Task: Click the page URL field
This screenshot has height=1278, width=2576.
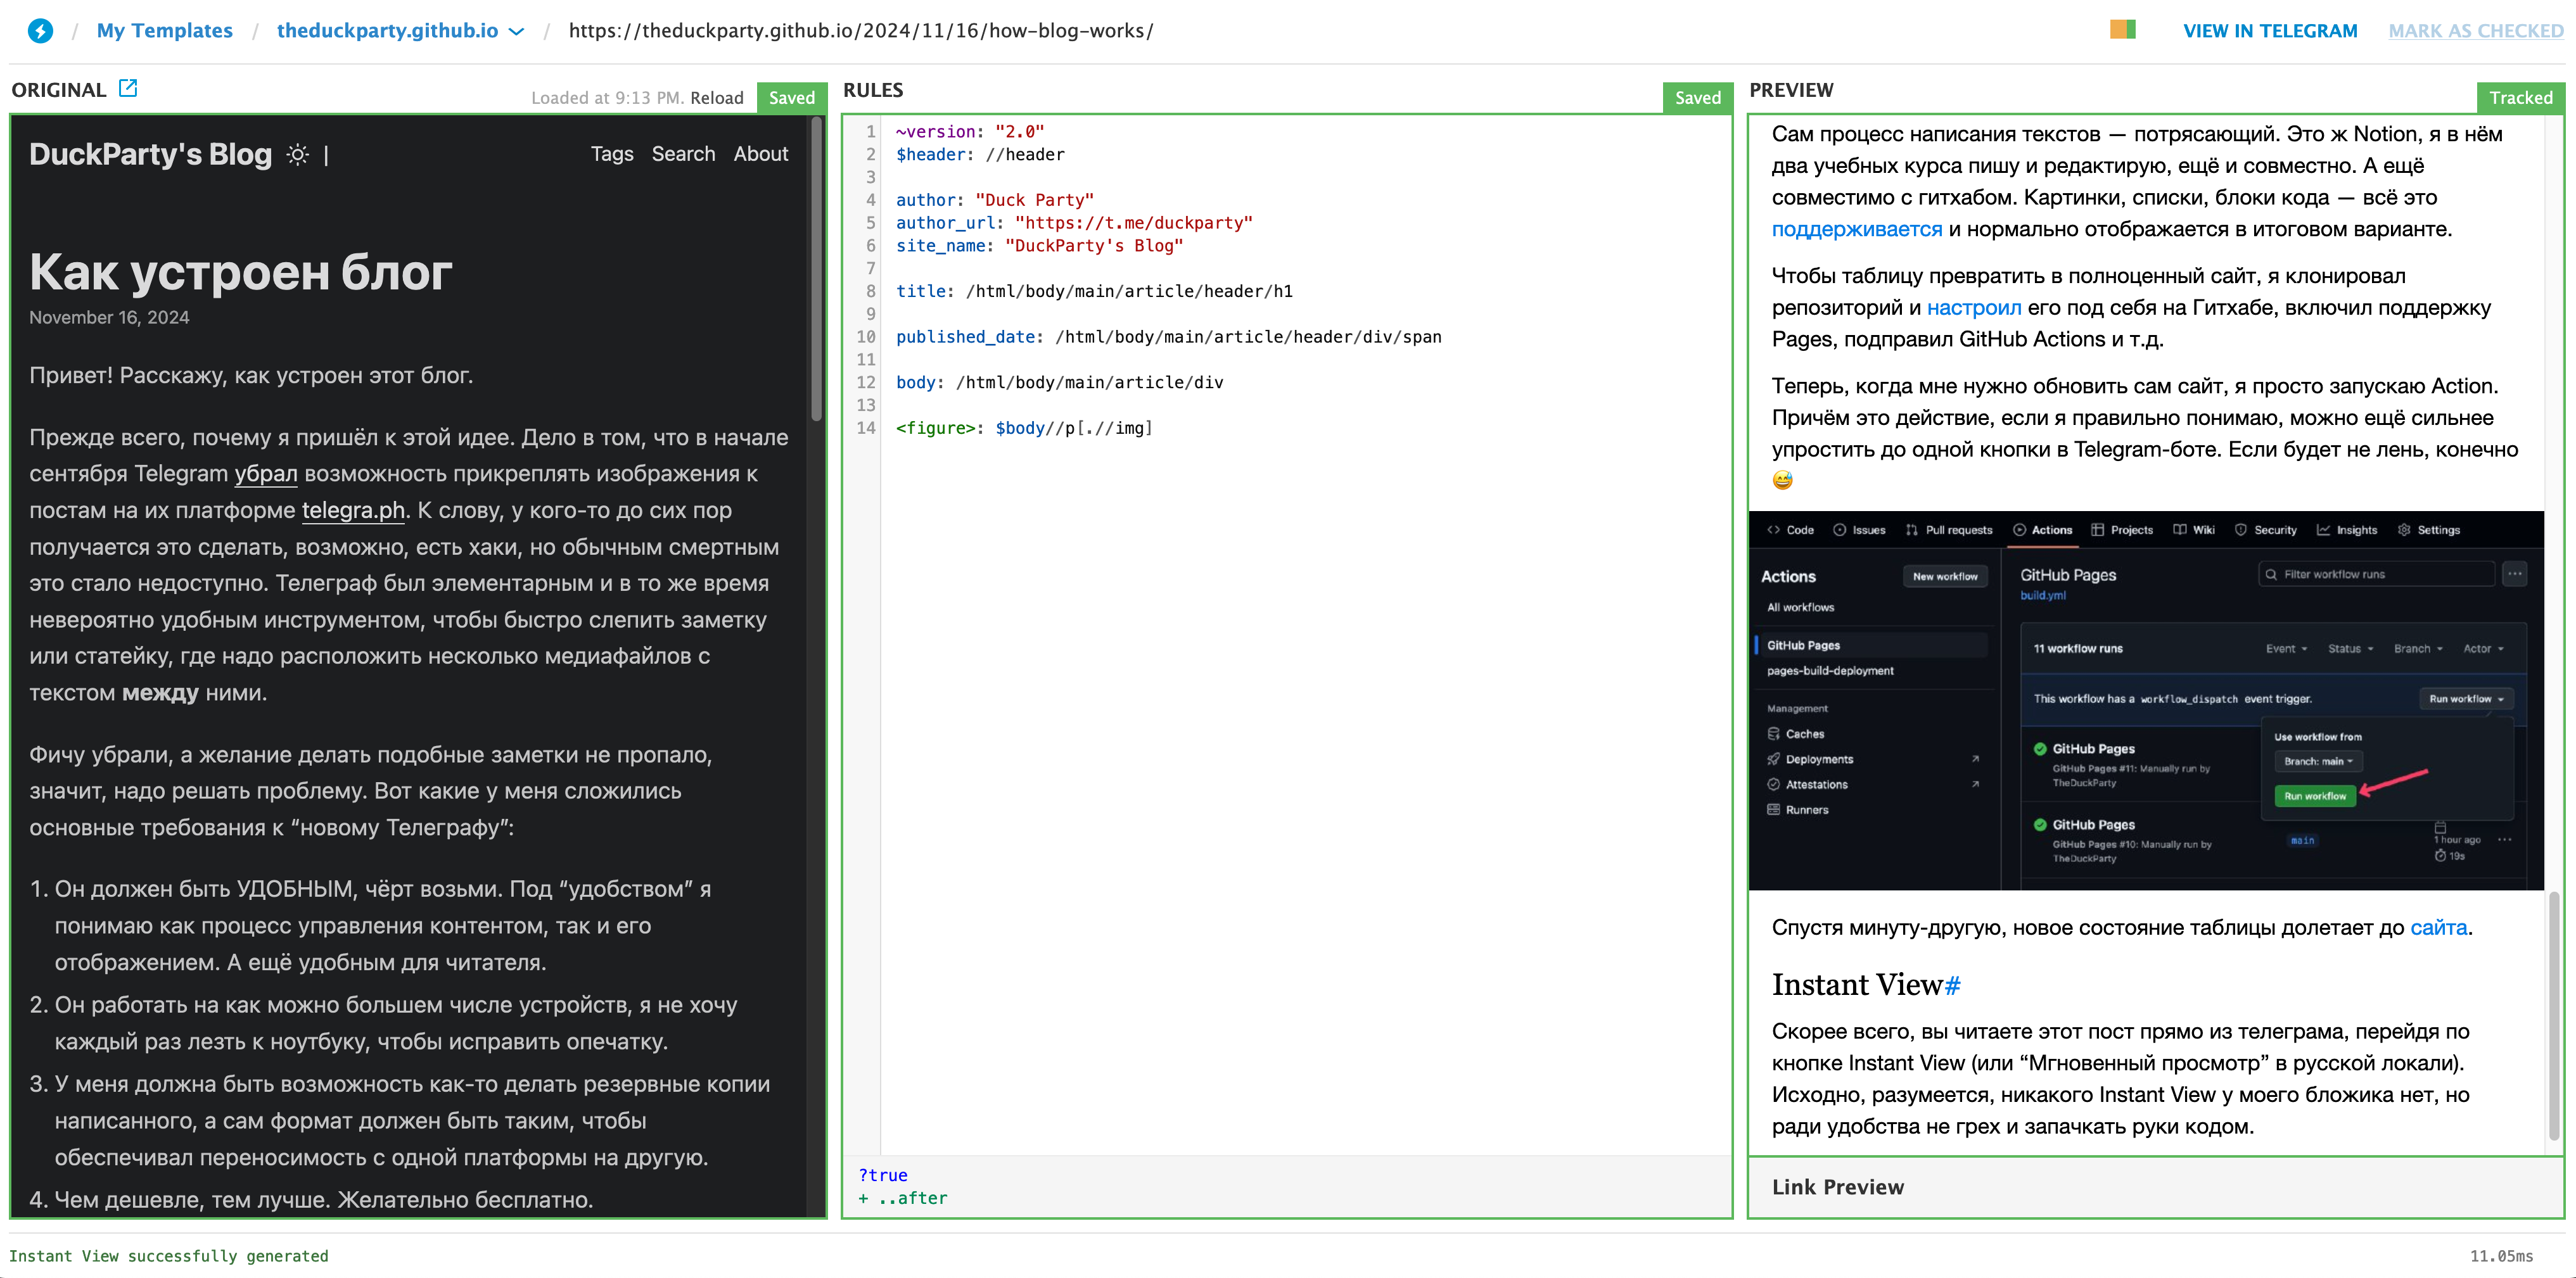Action: click(x=860, y=31)
